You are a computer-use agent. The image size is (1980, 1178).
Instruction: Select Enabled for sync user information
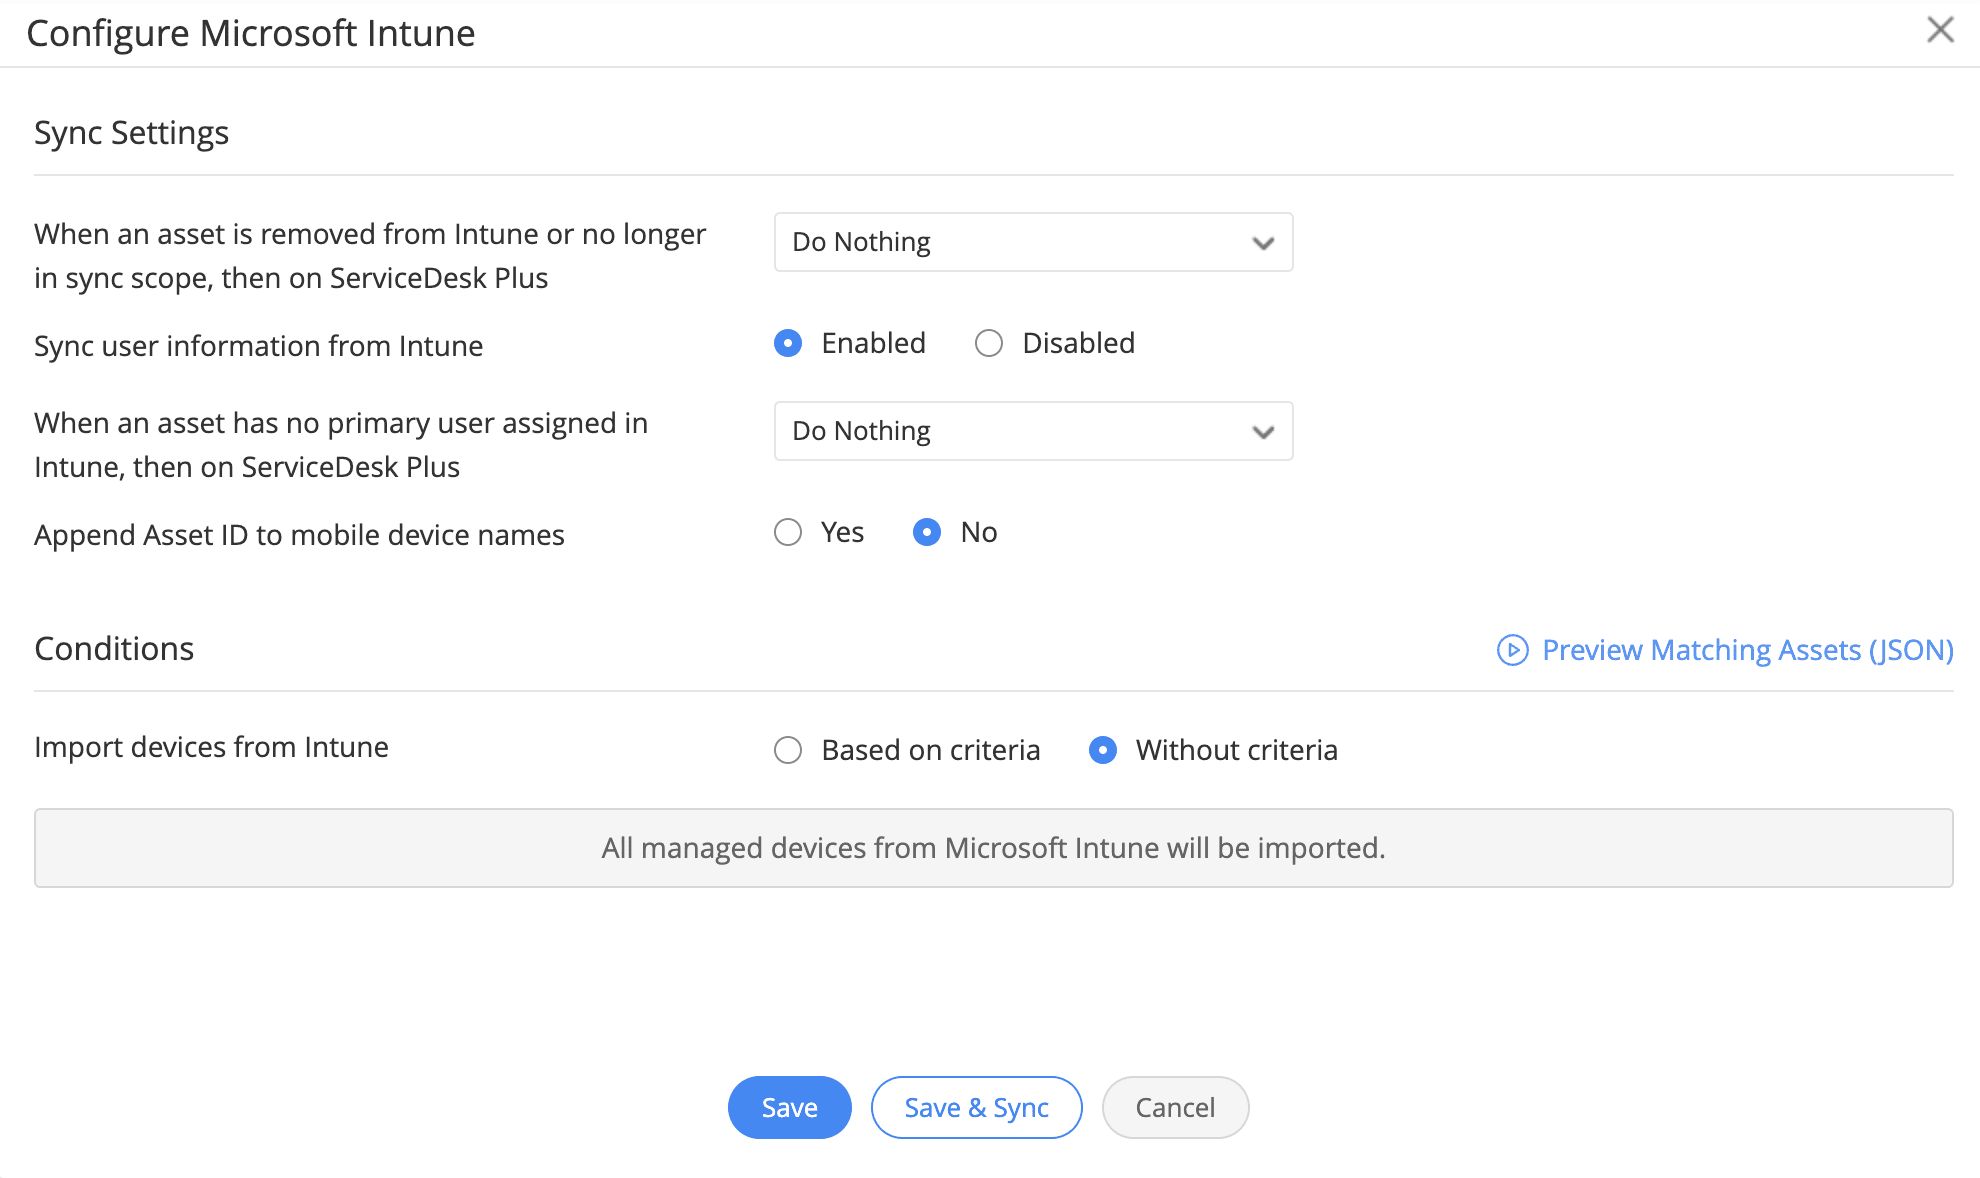788,343
